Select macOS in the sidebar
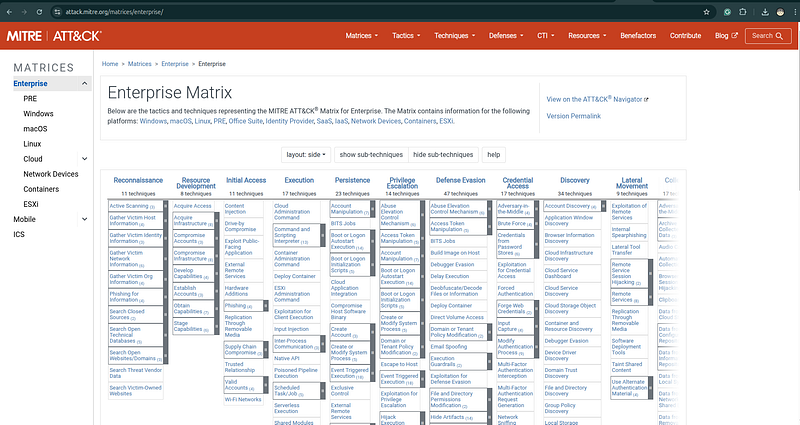The image size is (800, 425). tap(35, 129)
